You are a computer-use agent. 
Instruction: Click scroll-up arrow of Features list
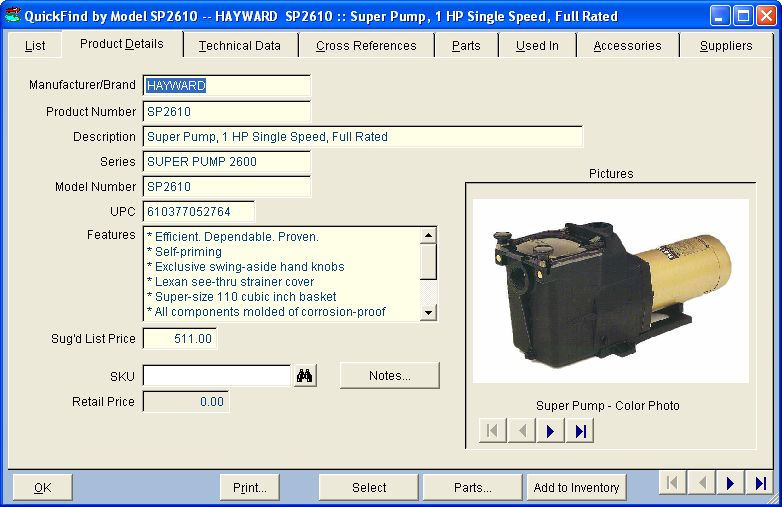pyautogui.click(x=428, y=235)
